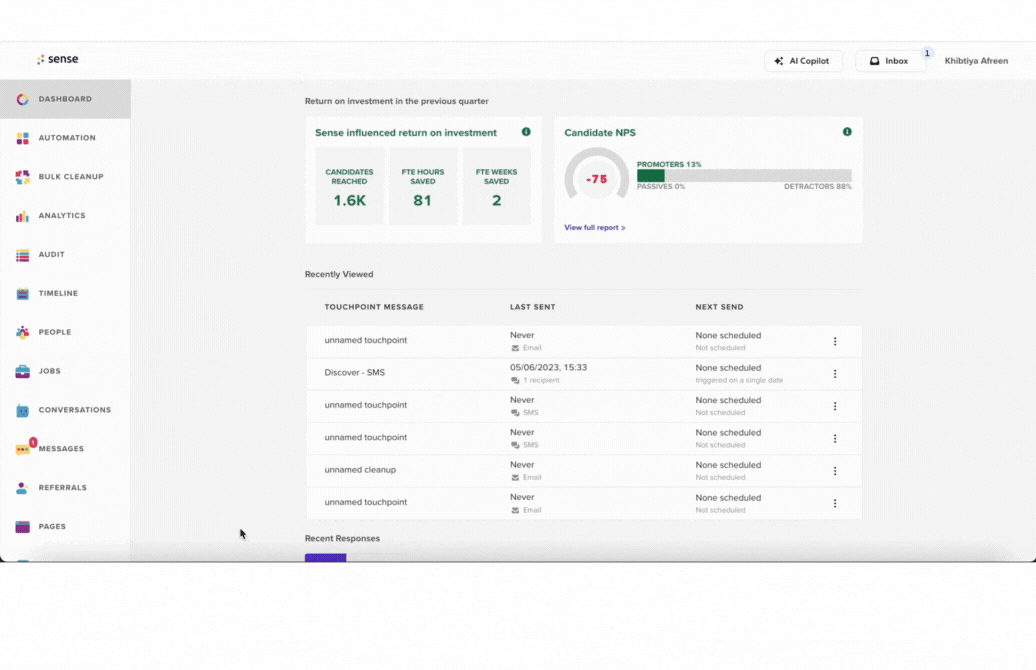Click the Next Send column header

719,307
